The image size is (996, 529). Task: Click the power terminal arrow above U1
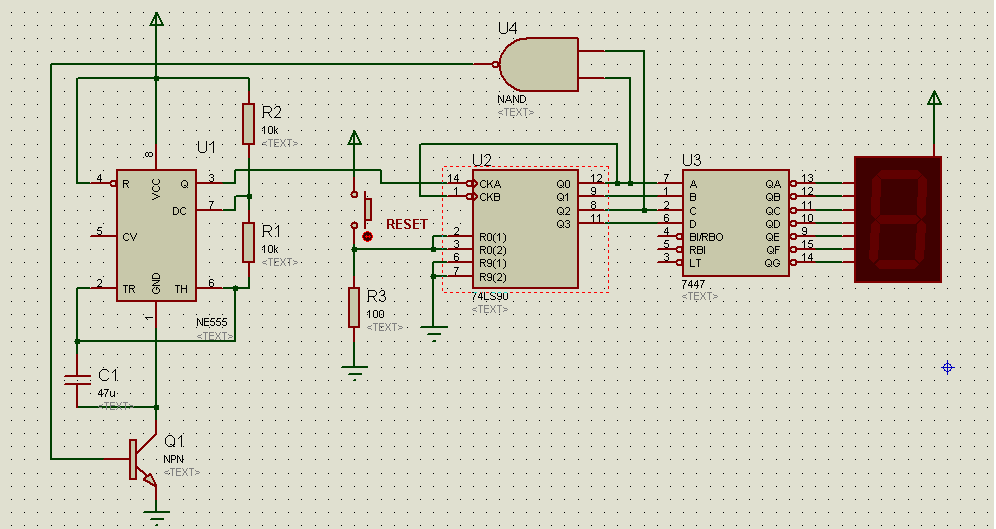tap(156, 19)
